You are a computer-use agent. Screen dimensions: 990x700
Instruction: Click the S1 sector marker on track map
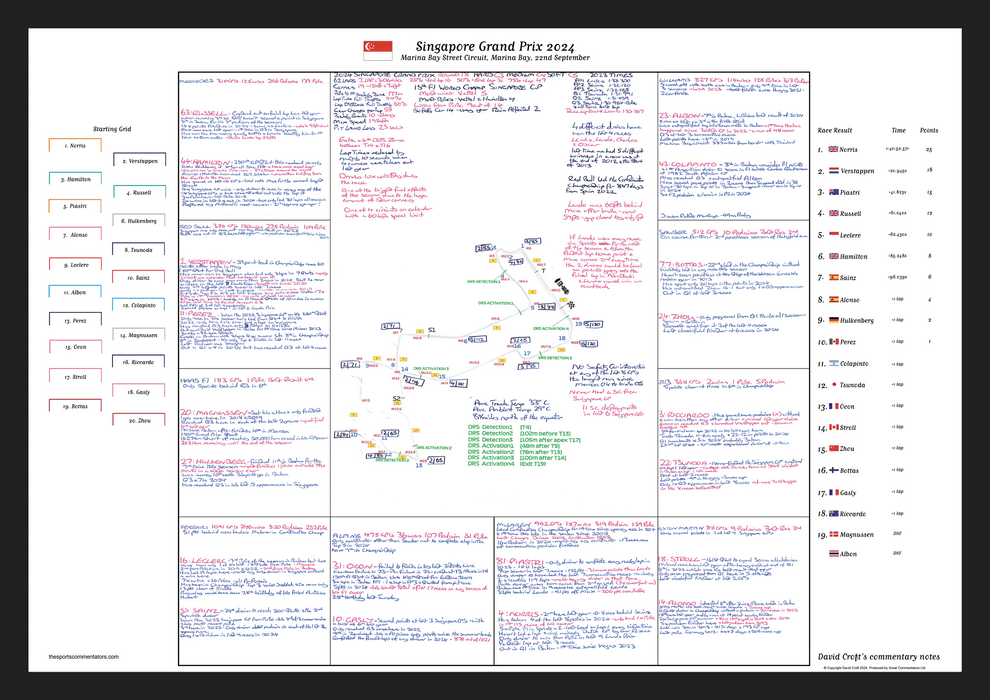pyautogui.click(x=432, y=329)
